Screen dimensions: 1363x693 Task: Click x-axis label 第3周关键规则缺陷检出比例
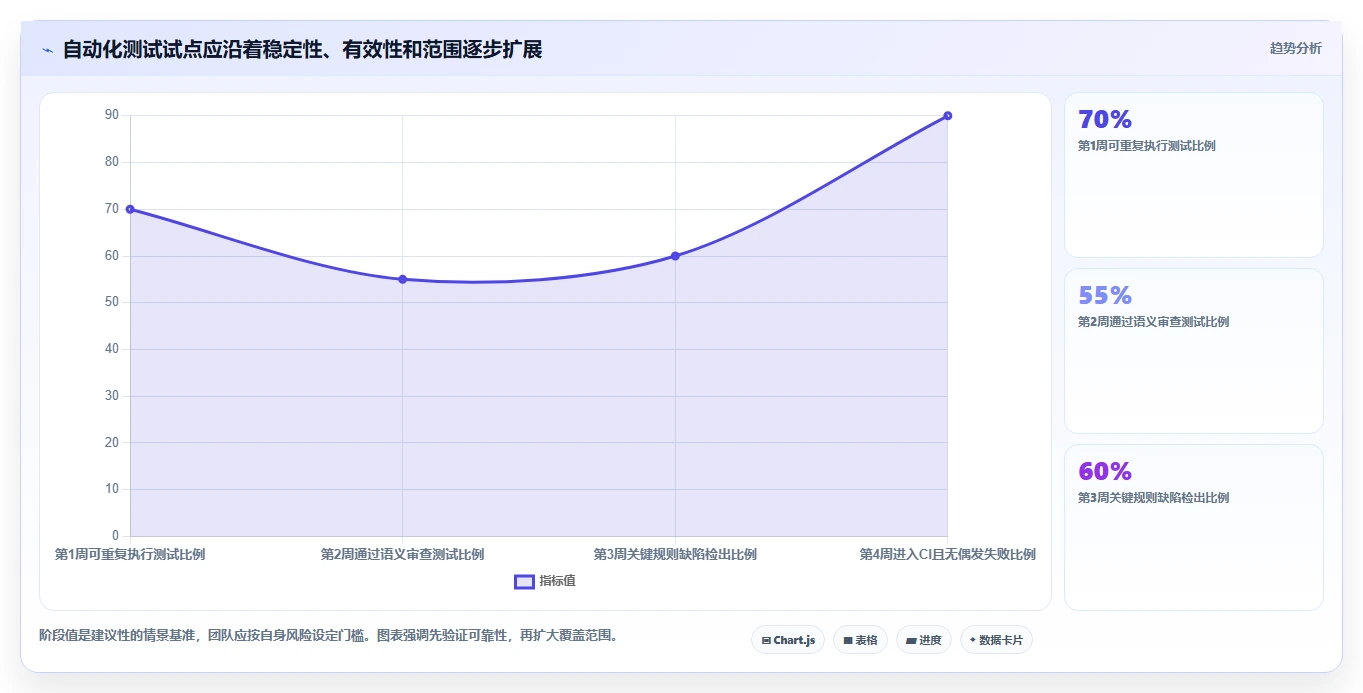pos(675,554)
